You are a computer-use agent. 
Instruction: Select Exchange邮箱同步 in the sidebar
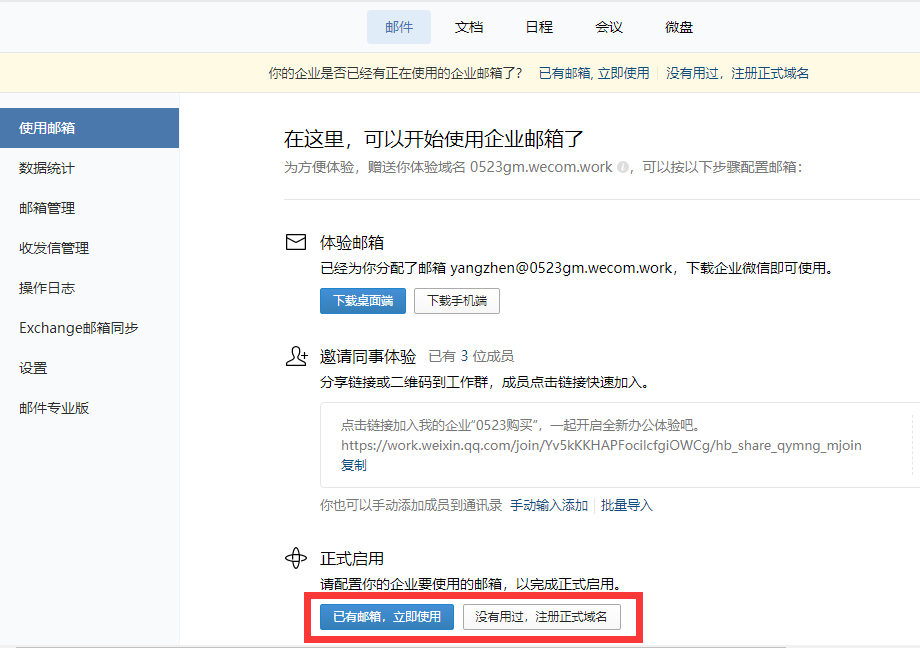(x=79, y=328)
